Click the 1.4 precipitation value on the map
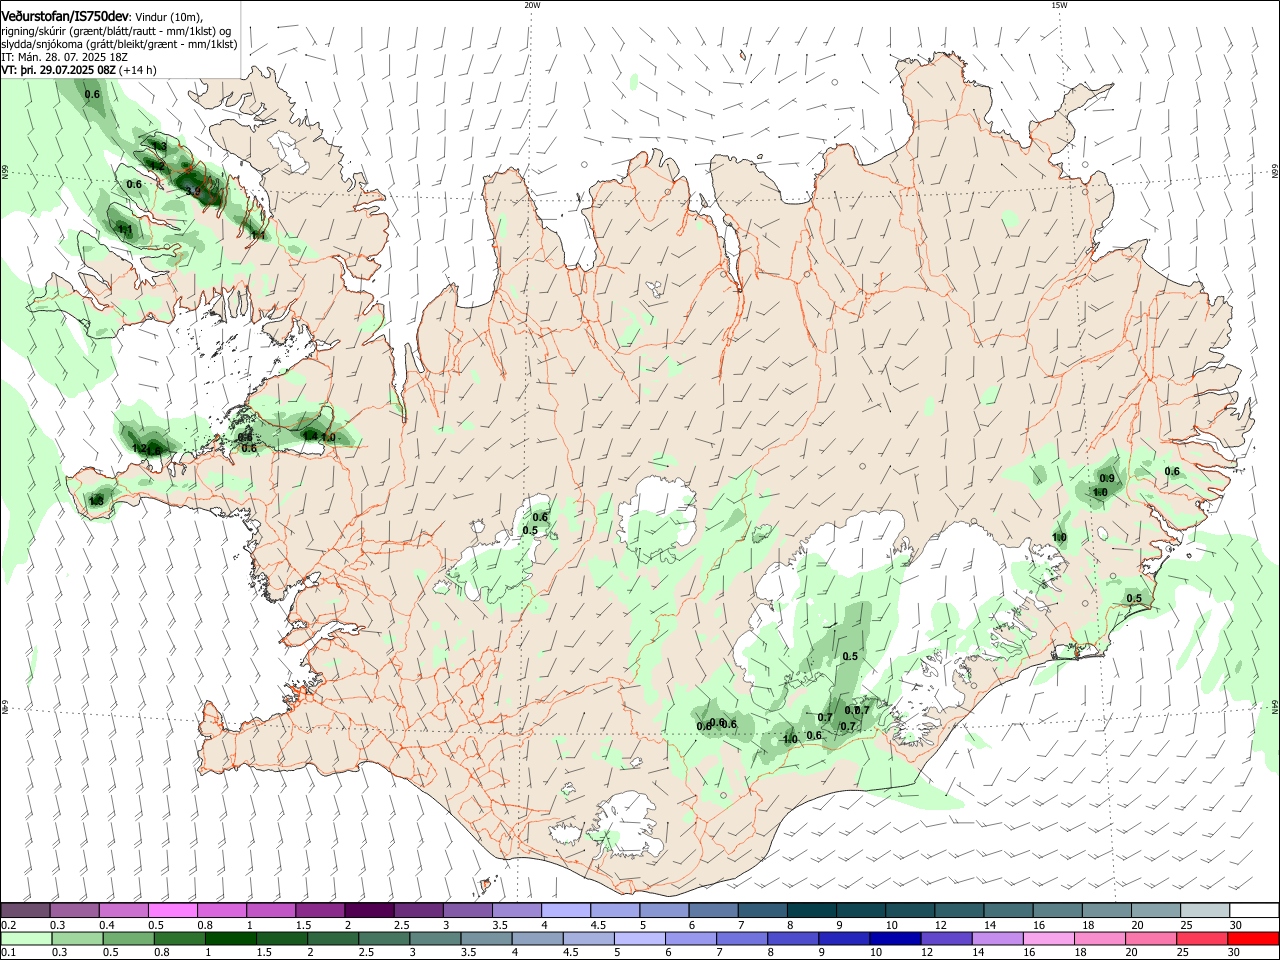Viewport: 1280px width, 960px height. [310, 436]
